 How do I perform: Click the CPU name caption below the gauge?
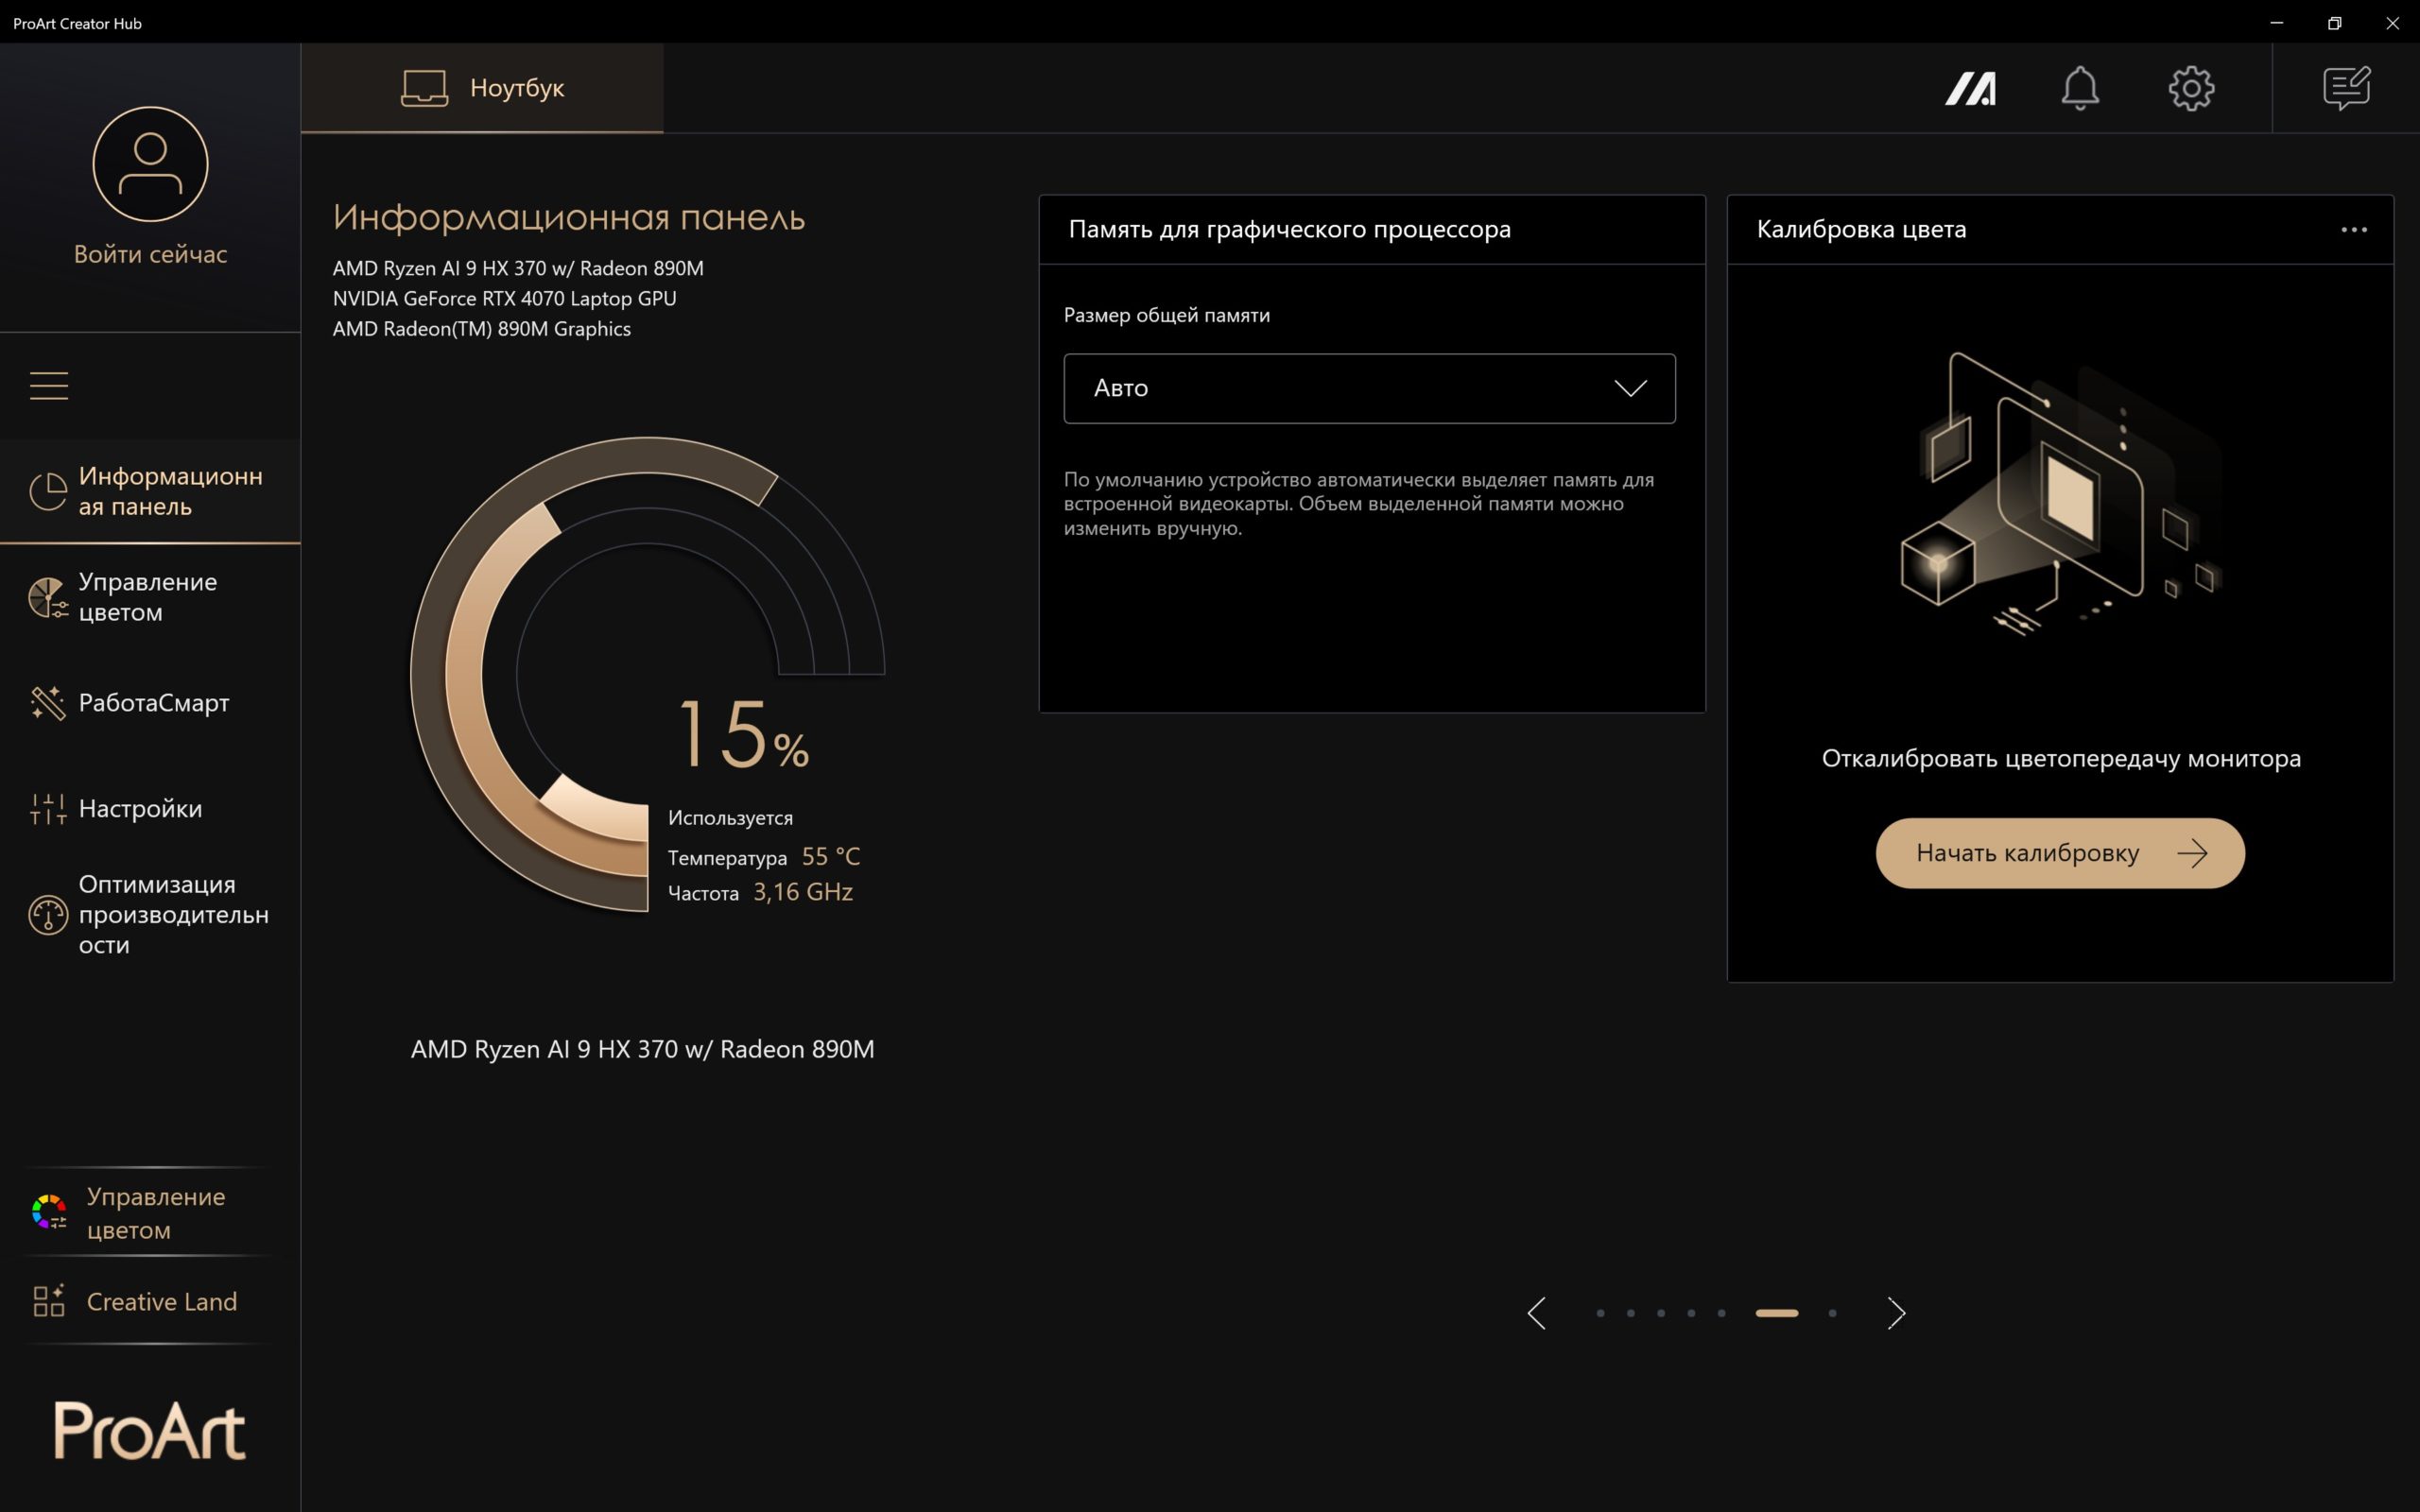642,1049
